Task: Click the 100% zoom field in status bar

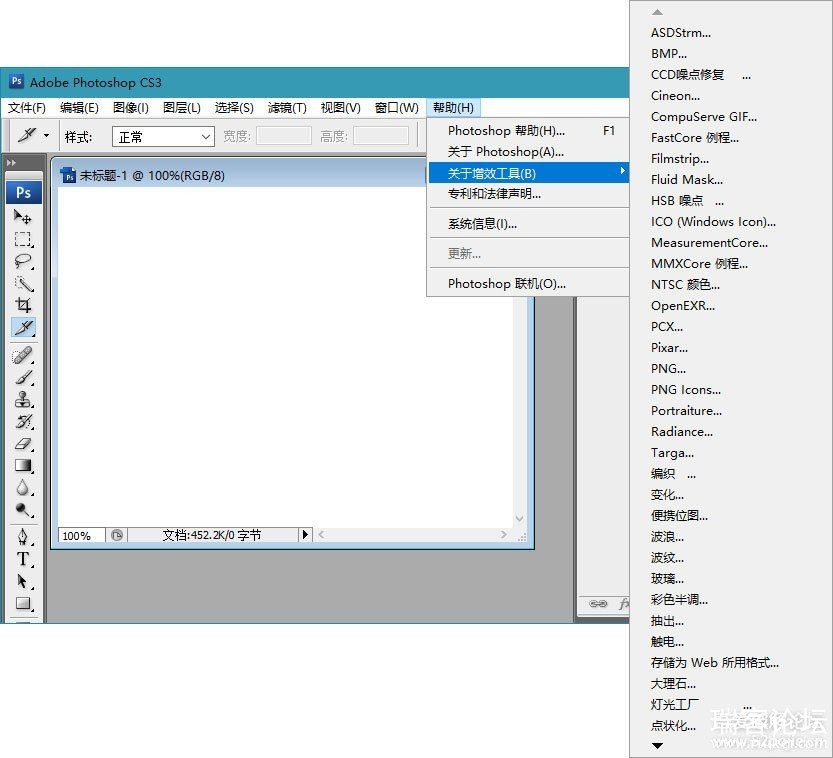Action: [x=81, y=535]
